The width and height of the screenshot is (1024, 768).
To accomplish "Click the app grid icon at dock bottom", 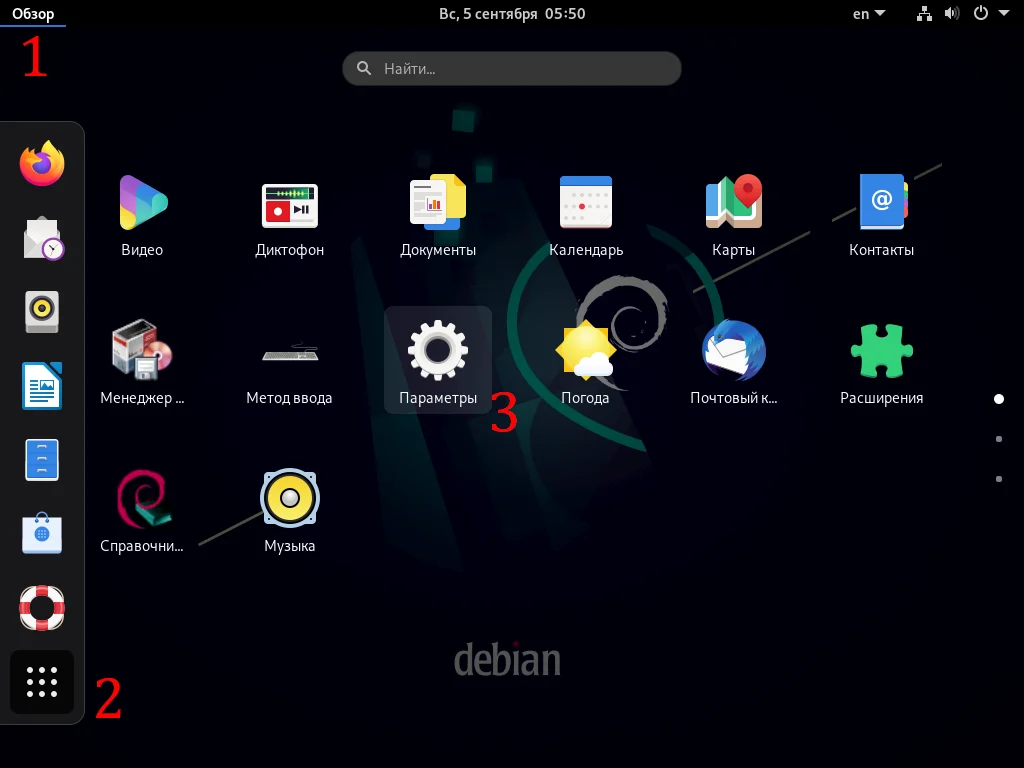I will (41, 681).
